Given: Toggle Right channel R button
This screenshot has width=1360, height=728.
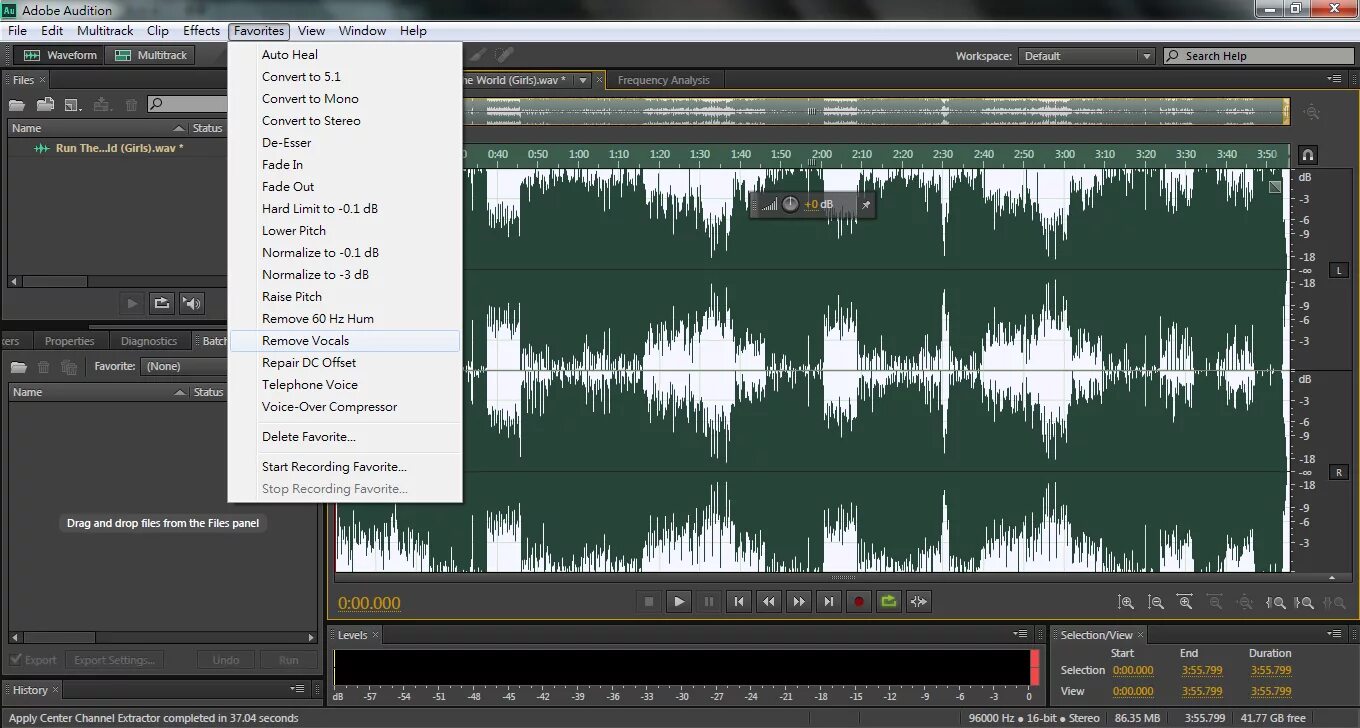Looking at the screenshot, I should pyautogui.click(x=1339, y=472).
